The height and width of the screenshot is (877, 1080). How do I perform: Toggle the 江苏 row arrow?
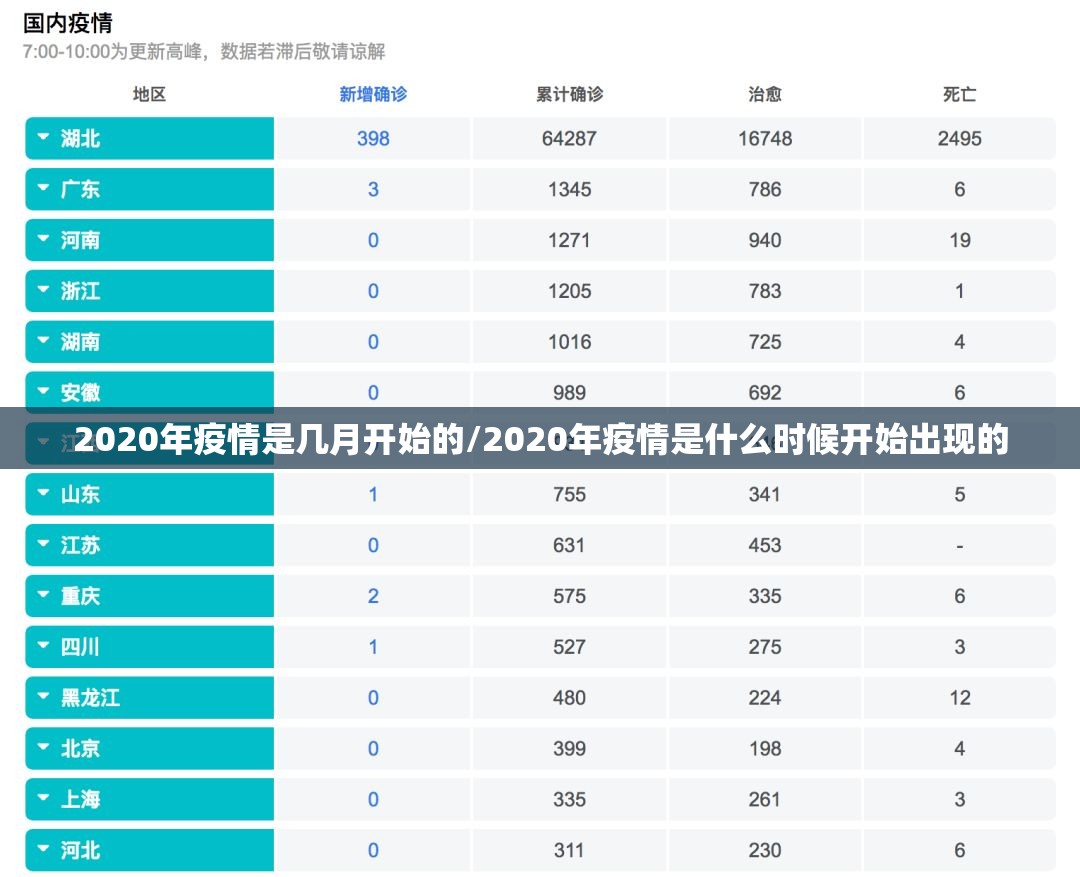coord(43,545)
